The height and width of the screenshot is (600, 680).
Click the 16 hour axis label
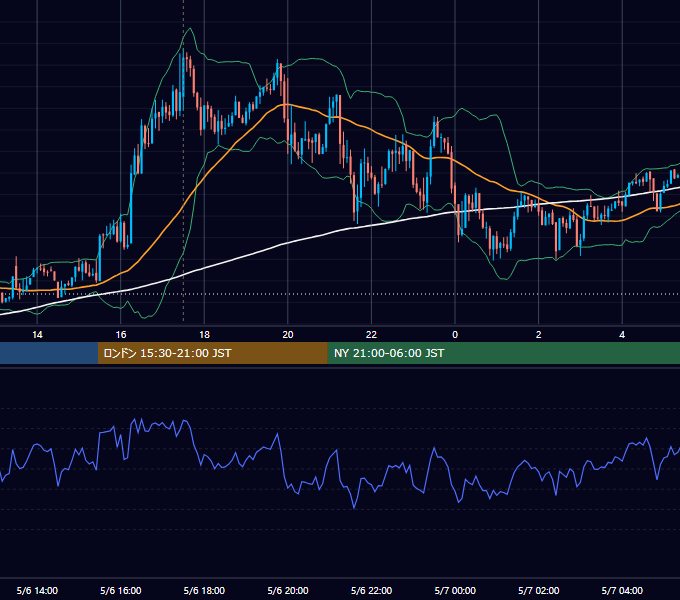tap(121, 335)
